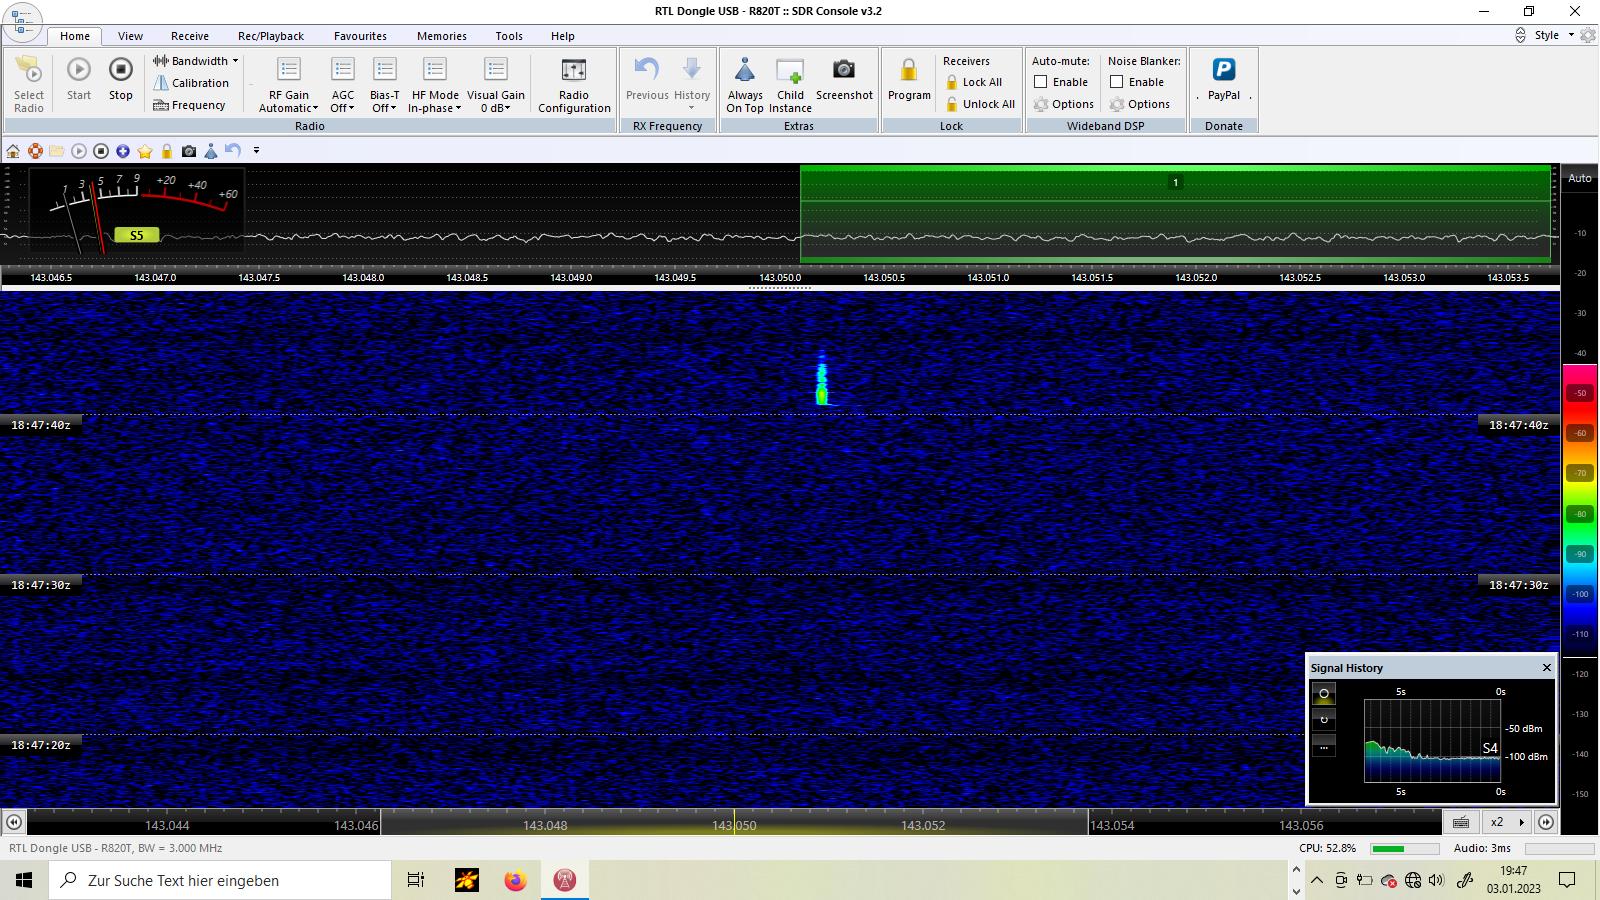The width and height of the screenshot is (1600, 900).
Task: Click the stop icon in quick toolbar
Action: click(101, 151)
